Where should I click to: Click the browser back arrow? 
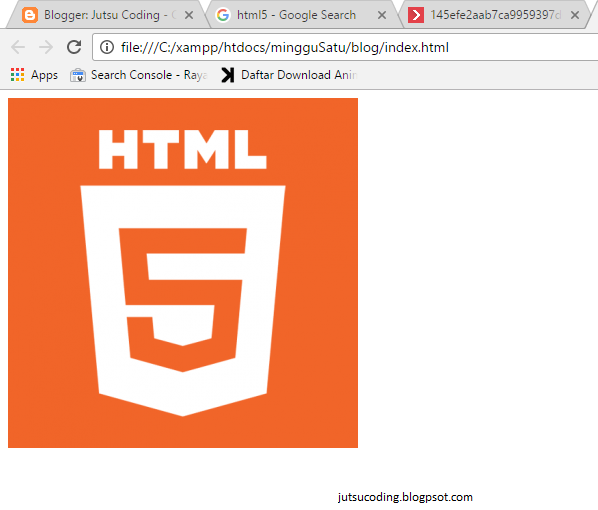point(18,47)
